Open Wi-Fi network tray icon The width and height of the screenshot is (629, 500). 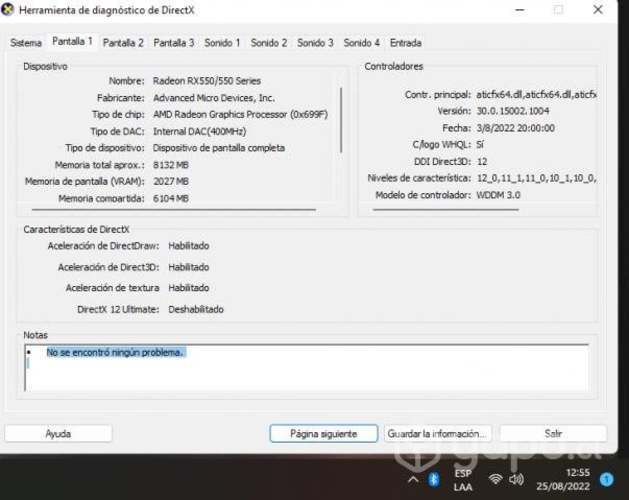pos(495,479)
